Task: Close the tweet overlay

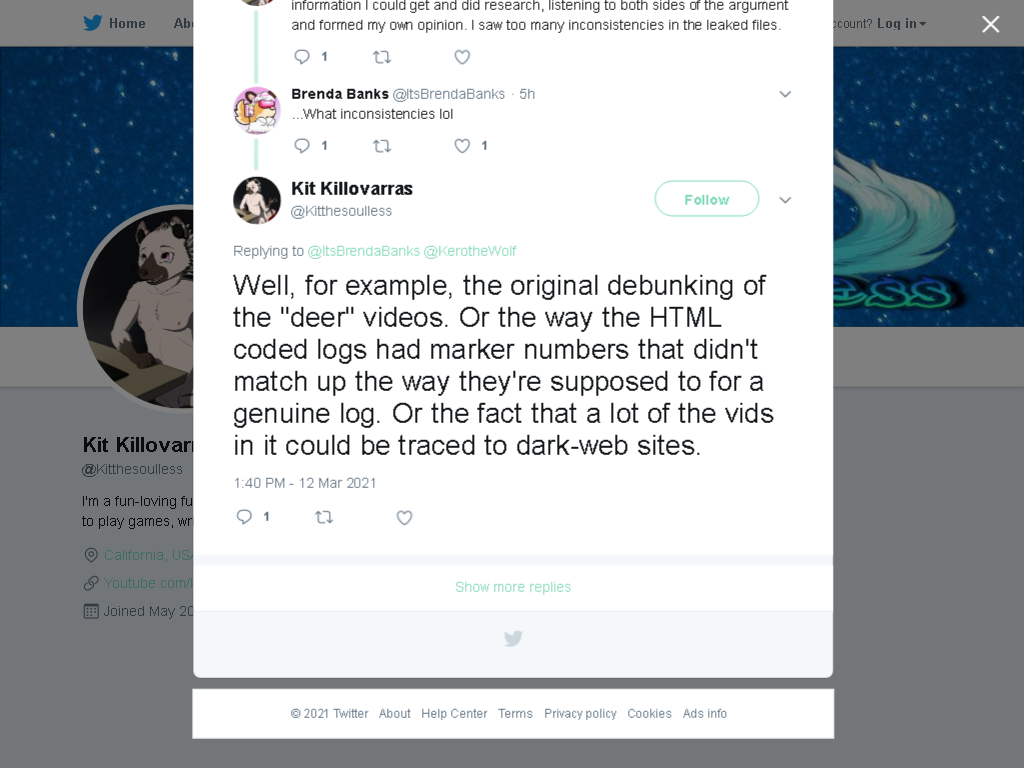Action: click(x=991, y=24)
